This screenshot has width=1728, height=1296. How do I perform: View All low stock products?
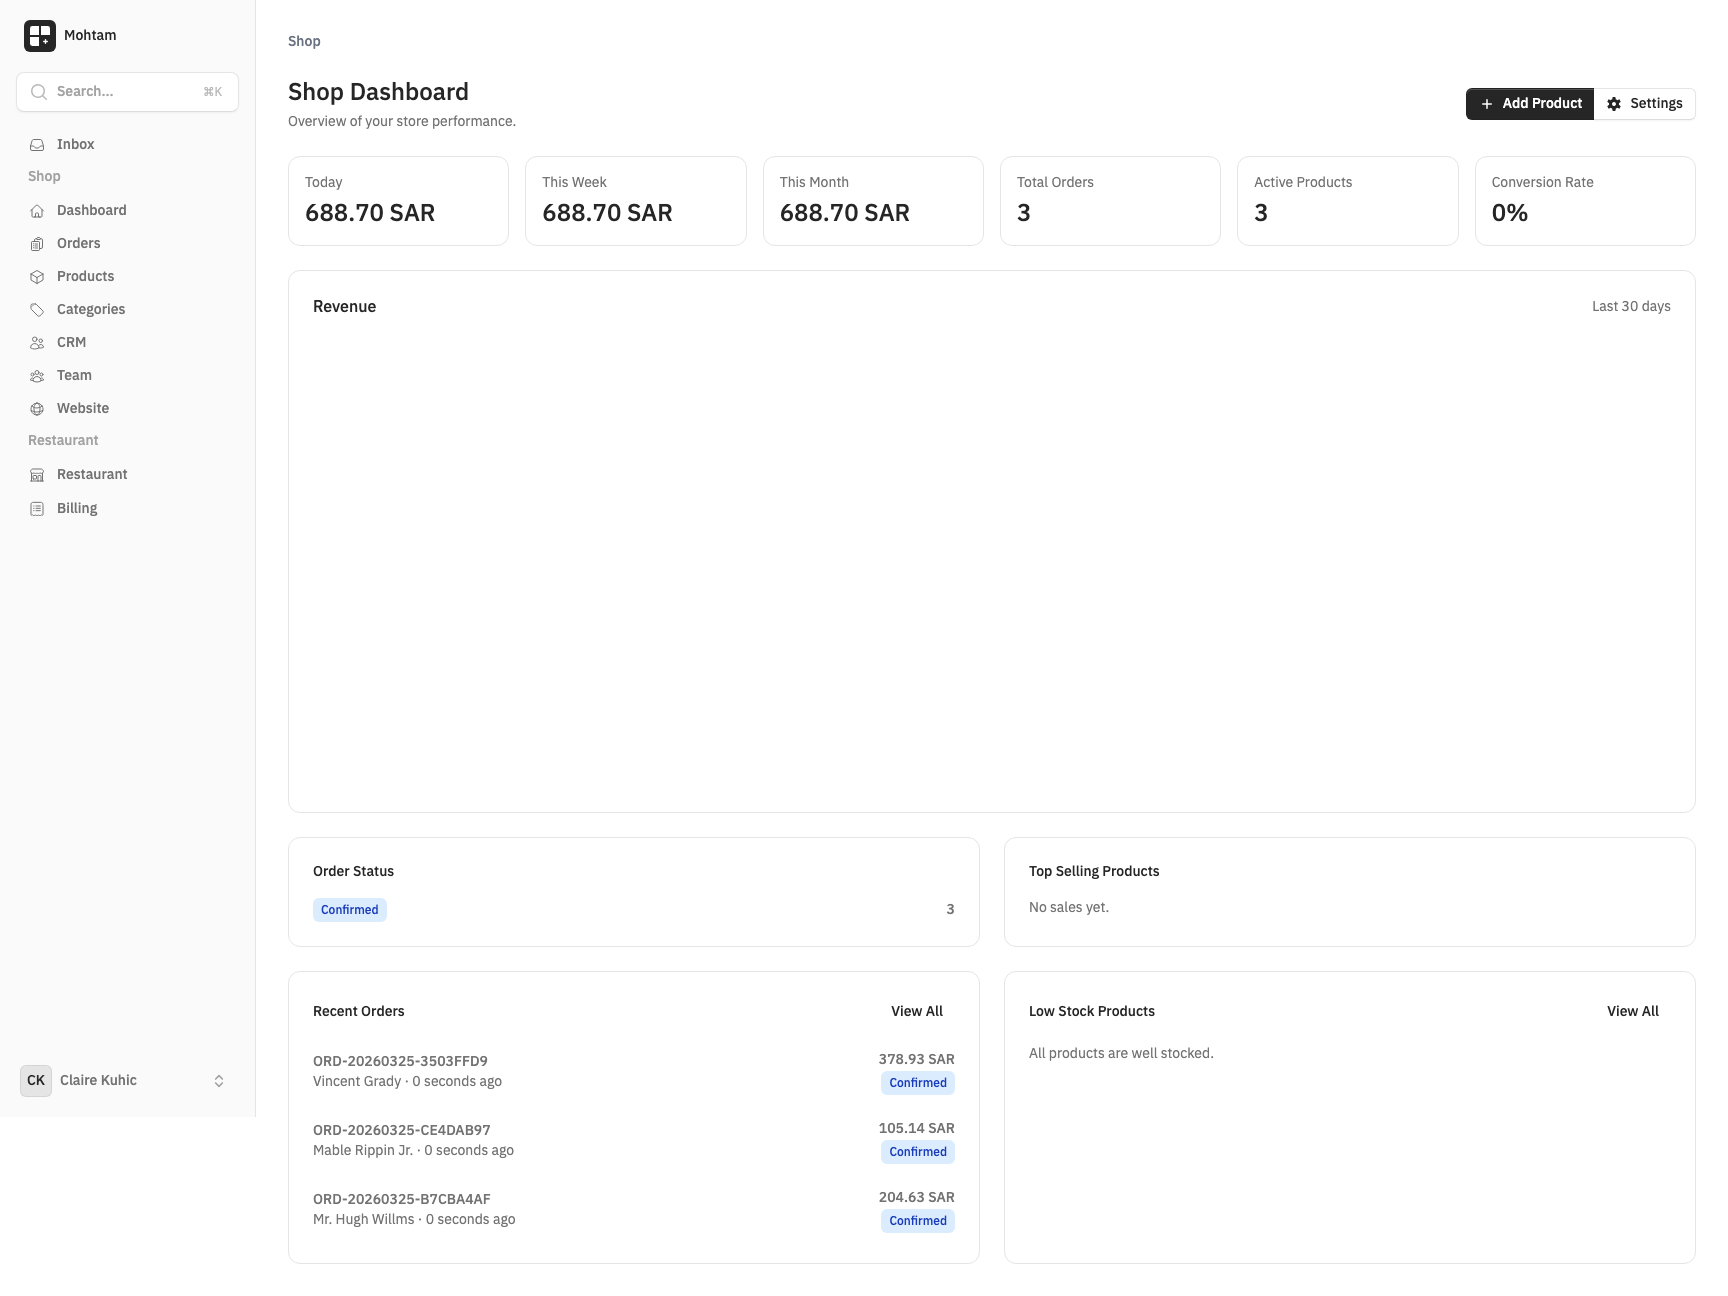tap(1632, 1011)
